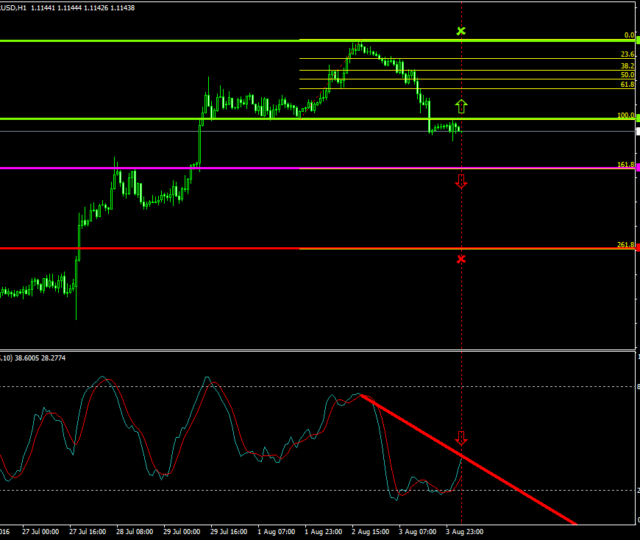Click the 38.2 Fibonacci level label
This screenshot has height=540, width=640.
(x=627, y=65)
